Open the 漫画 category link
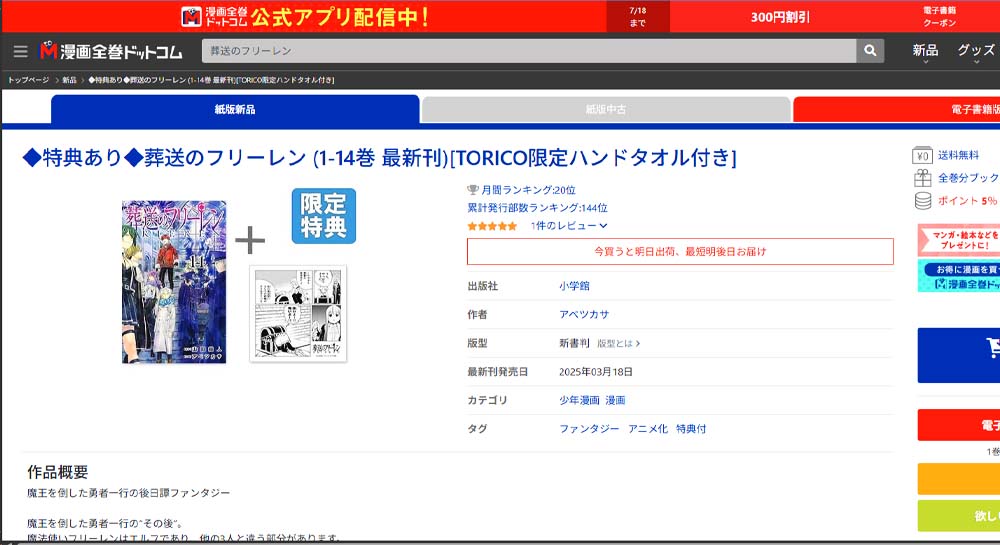 pyautogui.click(x=615, y=400)
